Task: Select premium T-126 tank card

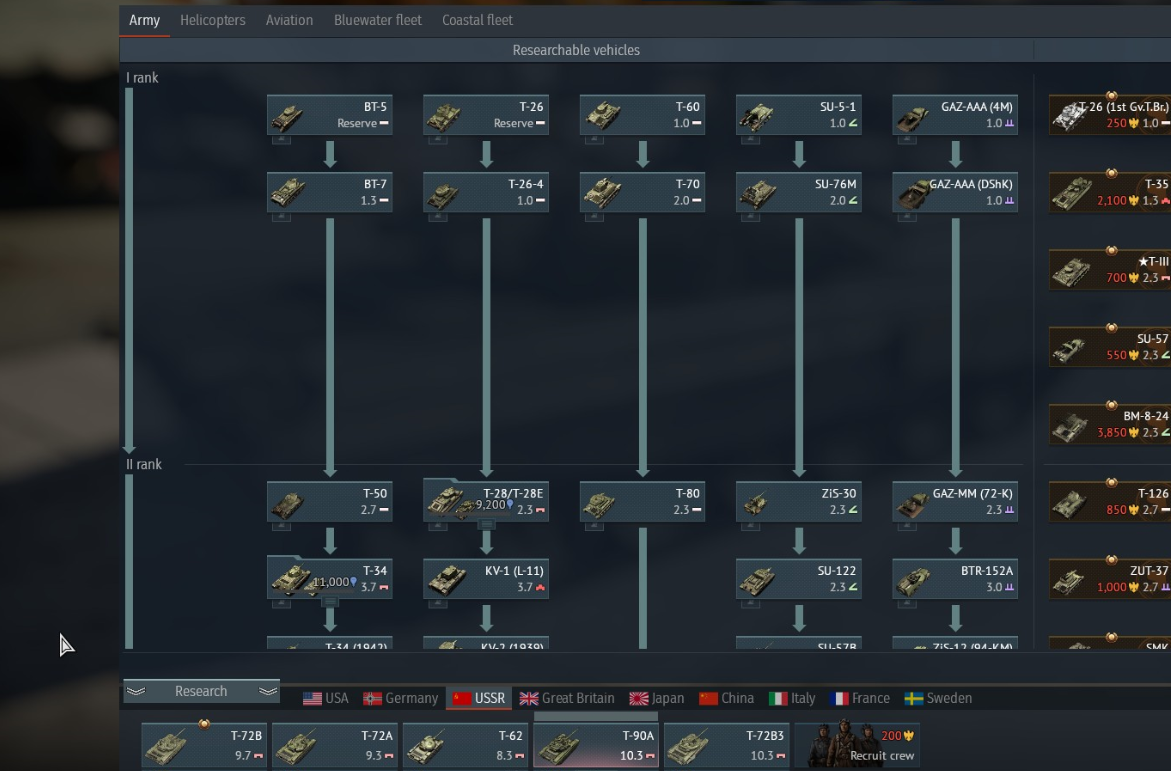Action: 1110,501
